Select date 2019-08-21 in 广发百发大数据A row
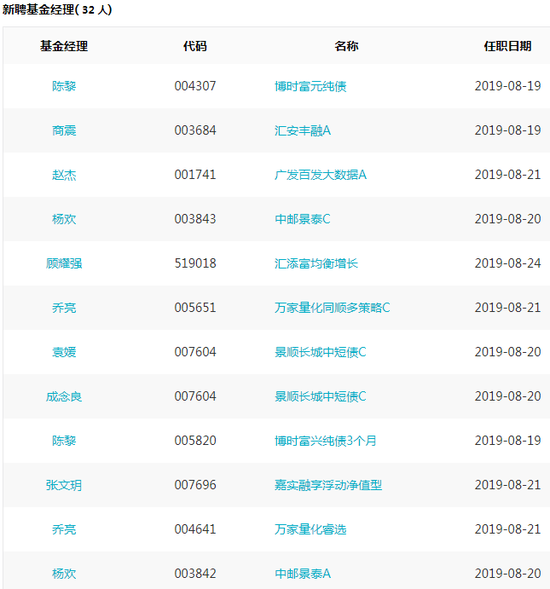The width and height of the screenshot is (550, 589). pyautogui.click(x=508, y=175)
